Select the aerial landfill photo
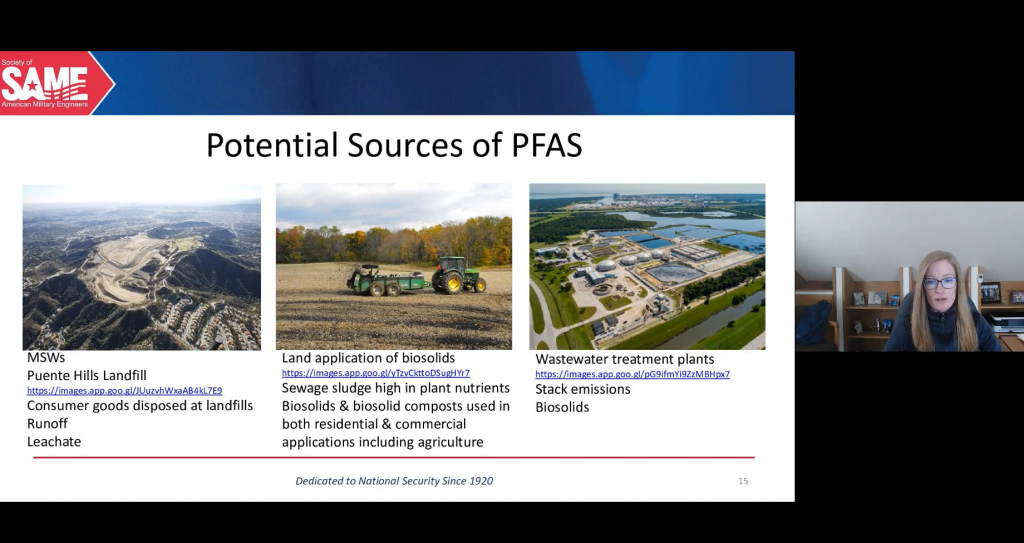Screen dimensions: 1024x543 pos(141,266)
